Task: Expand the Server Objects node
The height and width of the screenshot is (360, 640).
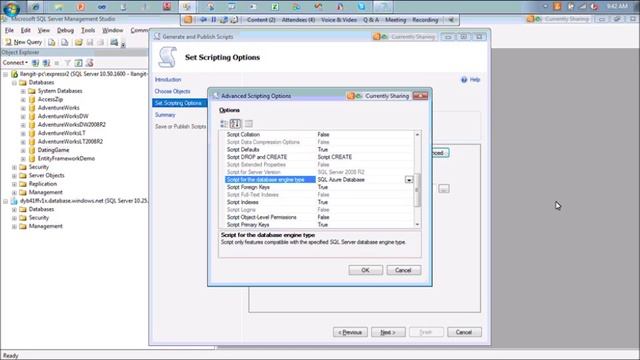Action: coord(14,176)
